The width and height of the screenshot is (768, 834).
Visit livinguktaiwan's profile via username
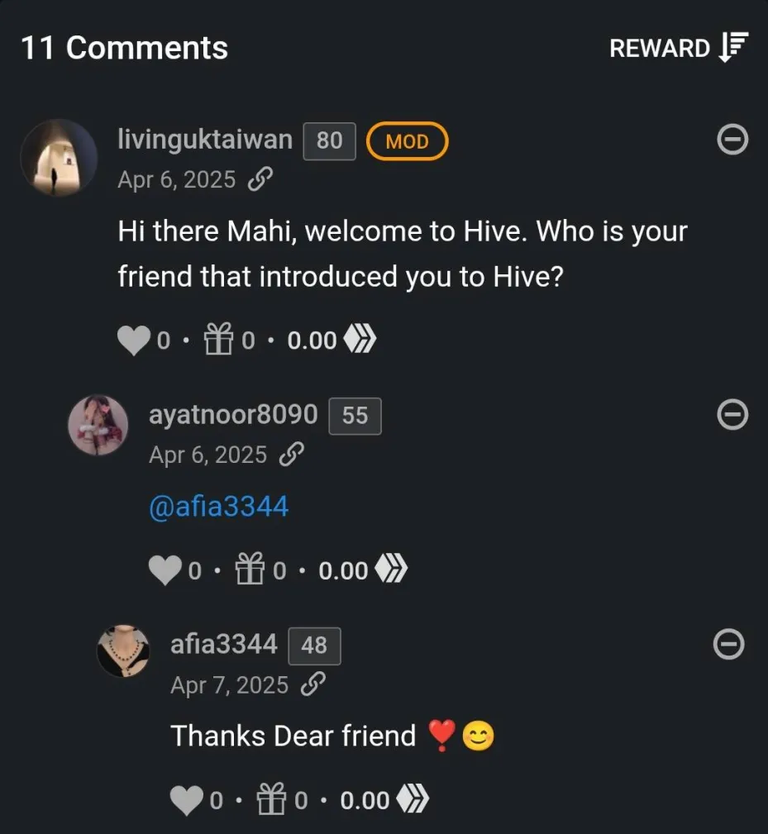tap(205, 140)
